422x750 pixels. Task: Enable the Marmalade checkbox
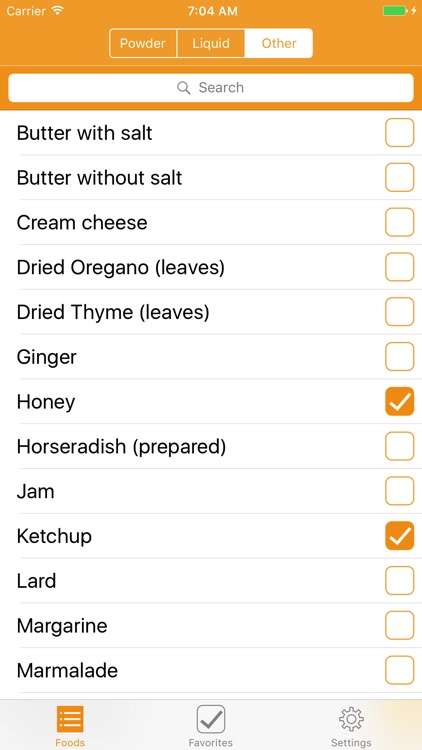(400, 670)
